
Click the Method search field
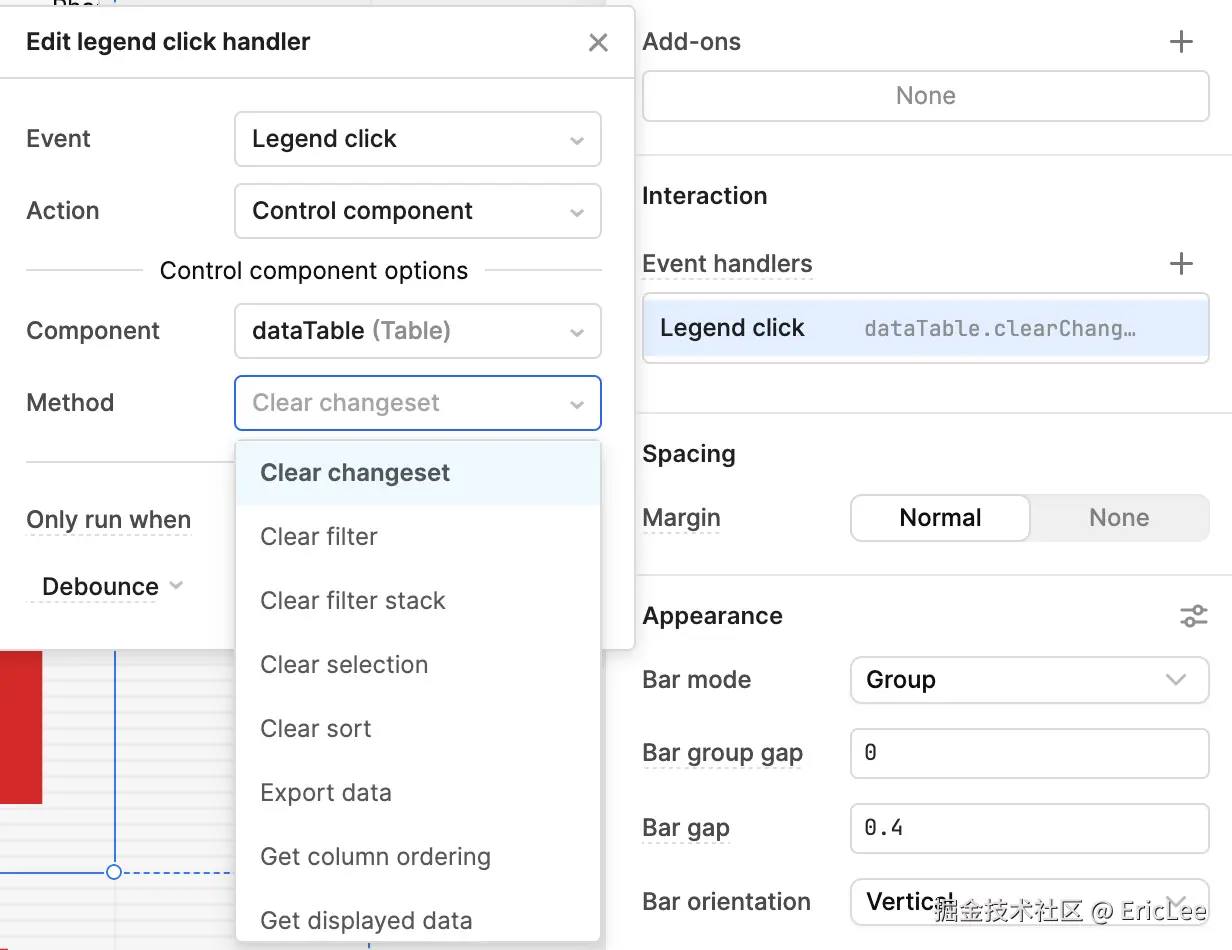click(x=405, y=403)
